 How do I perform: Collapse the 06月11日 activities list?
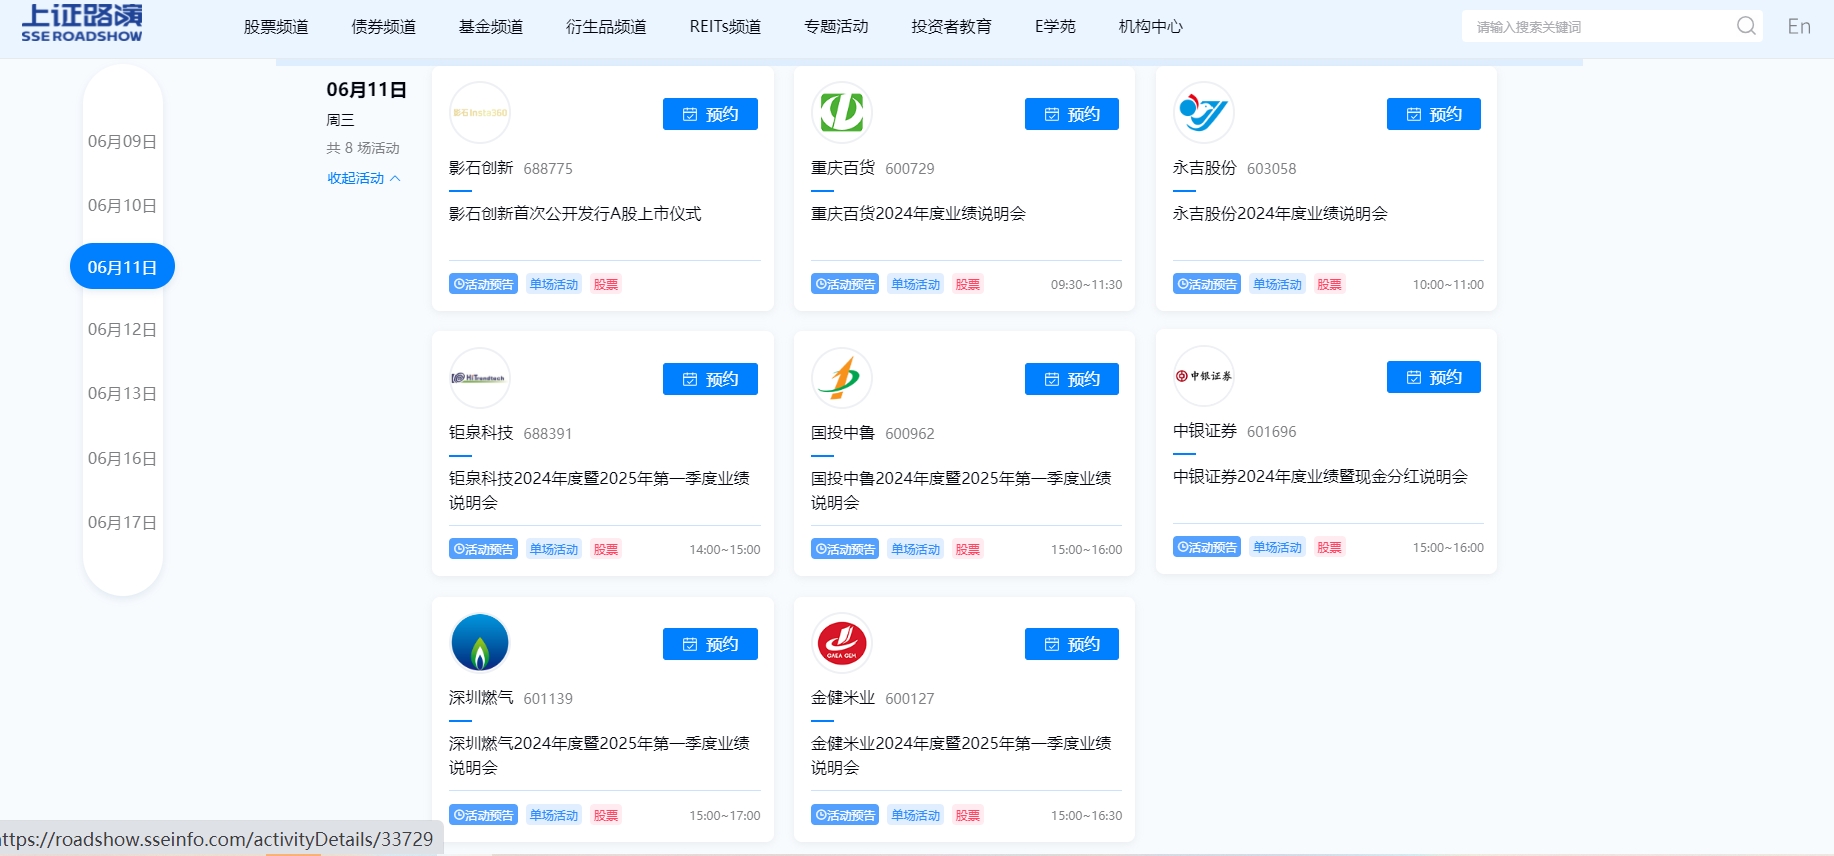coord(364,178)
